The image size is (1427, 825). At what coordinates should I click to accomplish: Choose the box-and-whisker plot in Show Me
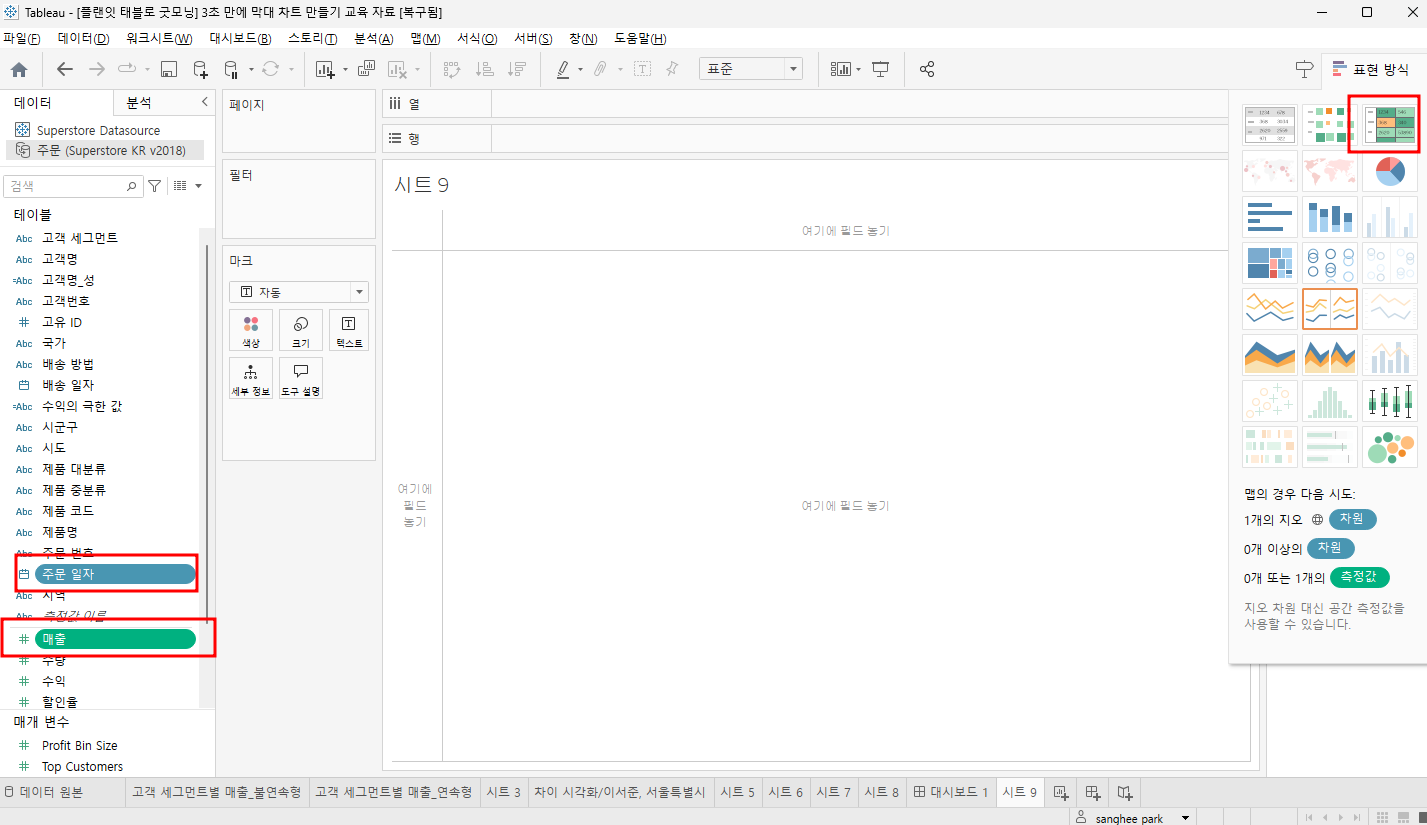point(1390,401)
